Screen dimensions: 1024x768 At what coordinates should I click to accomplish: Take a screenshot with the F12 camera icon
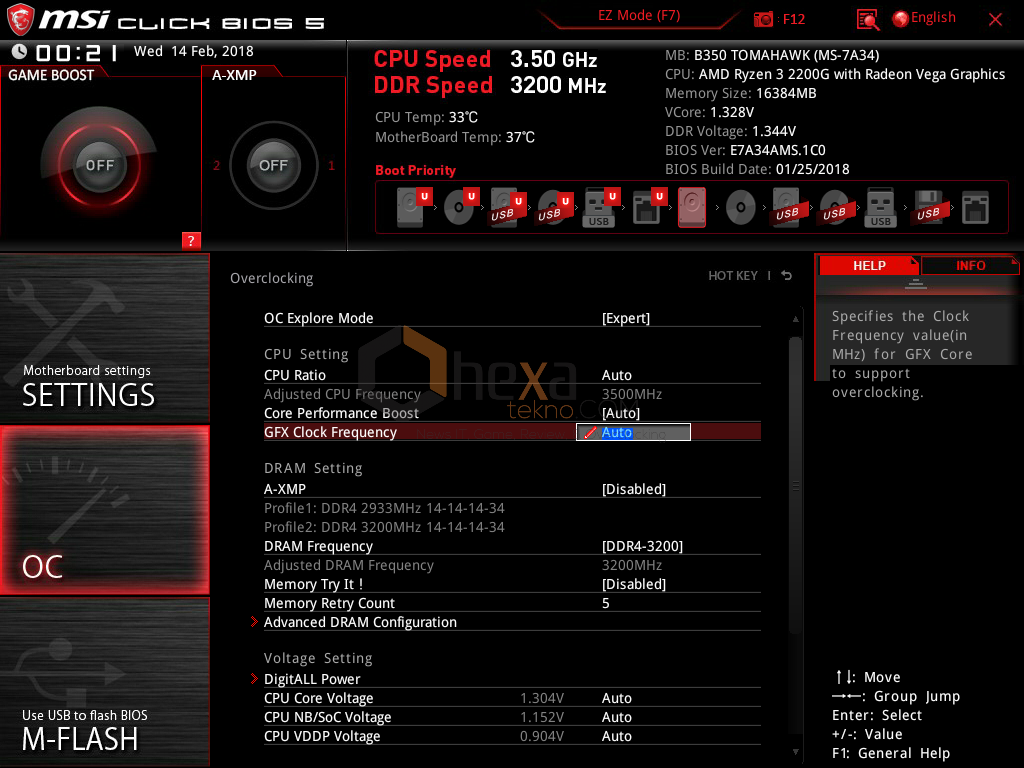click(x=763, y=19)
